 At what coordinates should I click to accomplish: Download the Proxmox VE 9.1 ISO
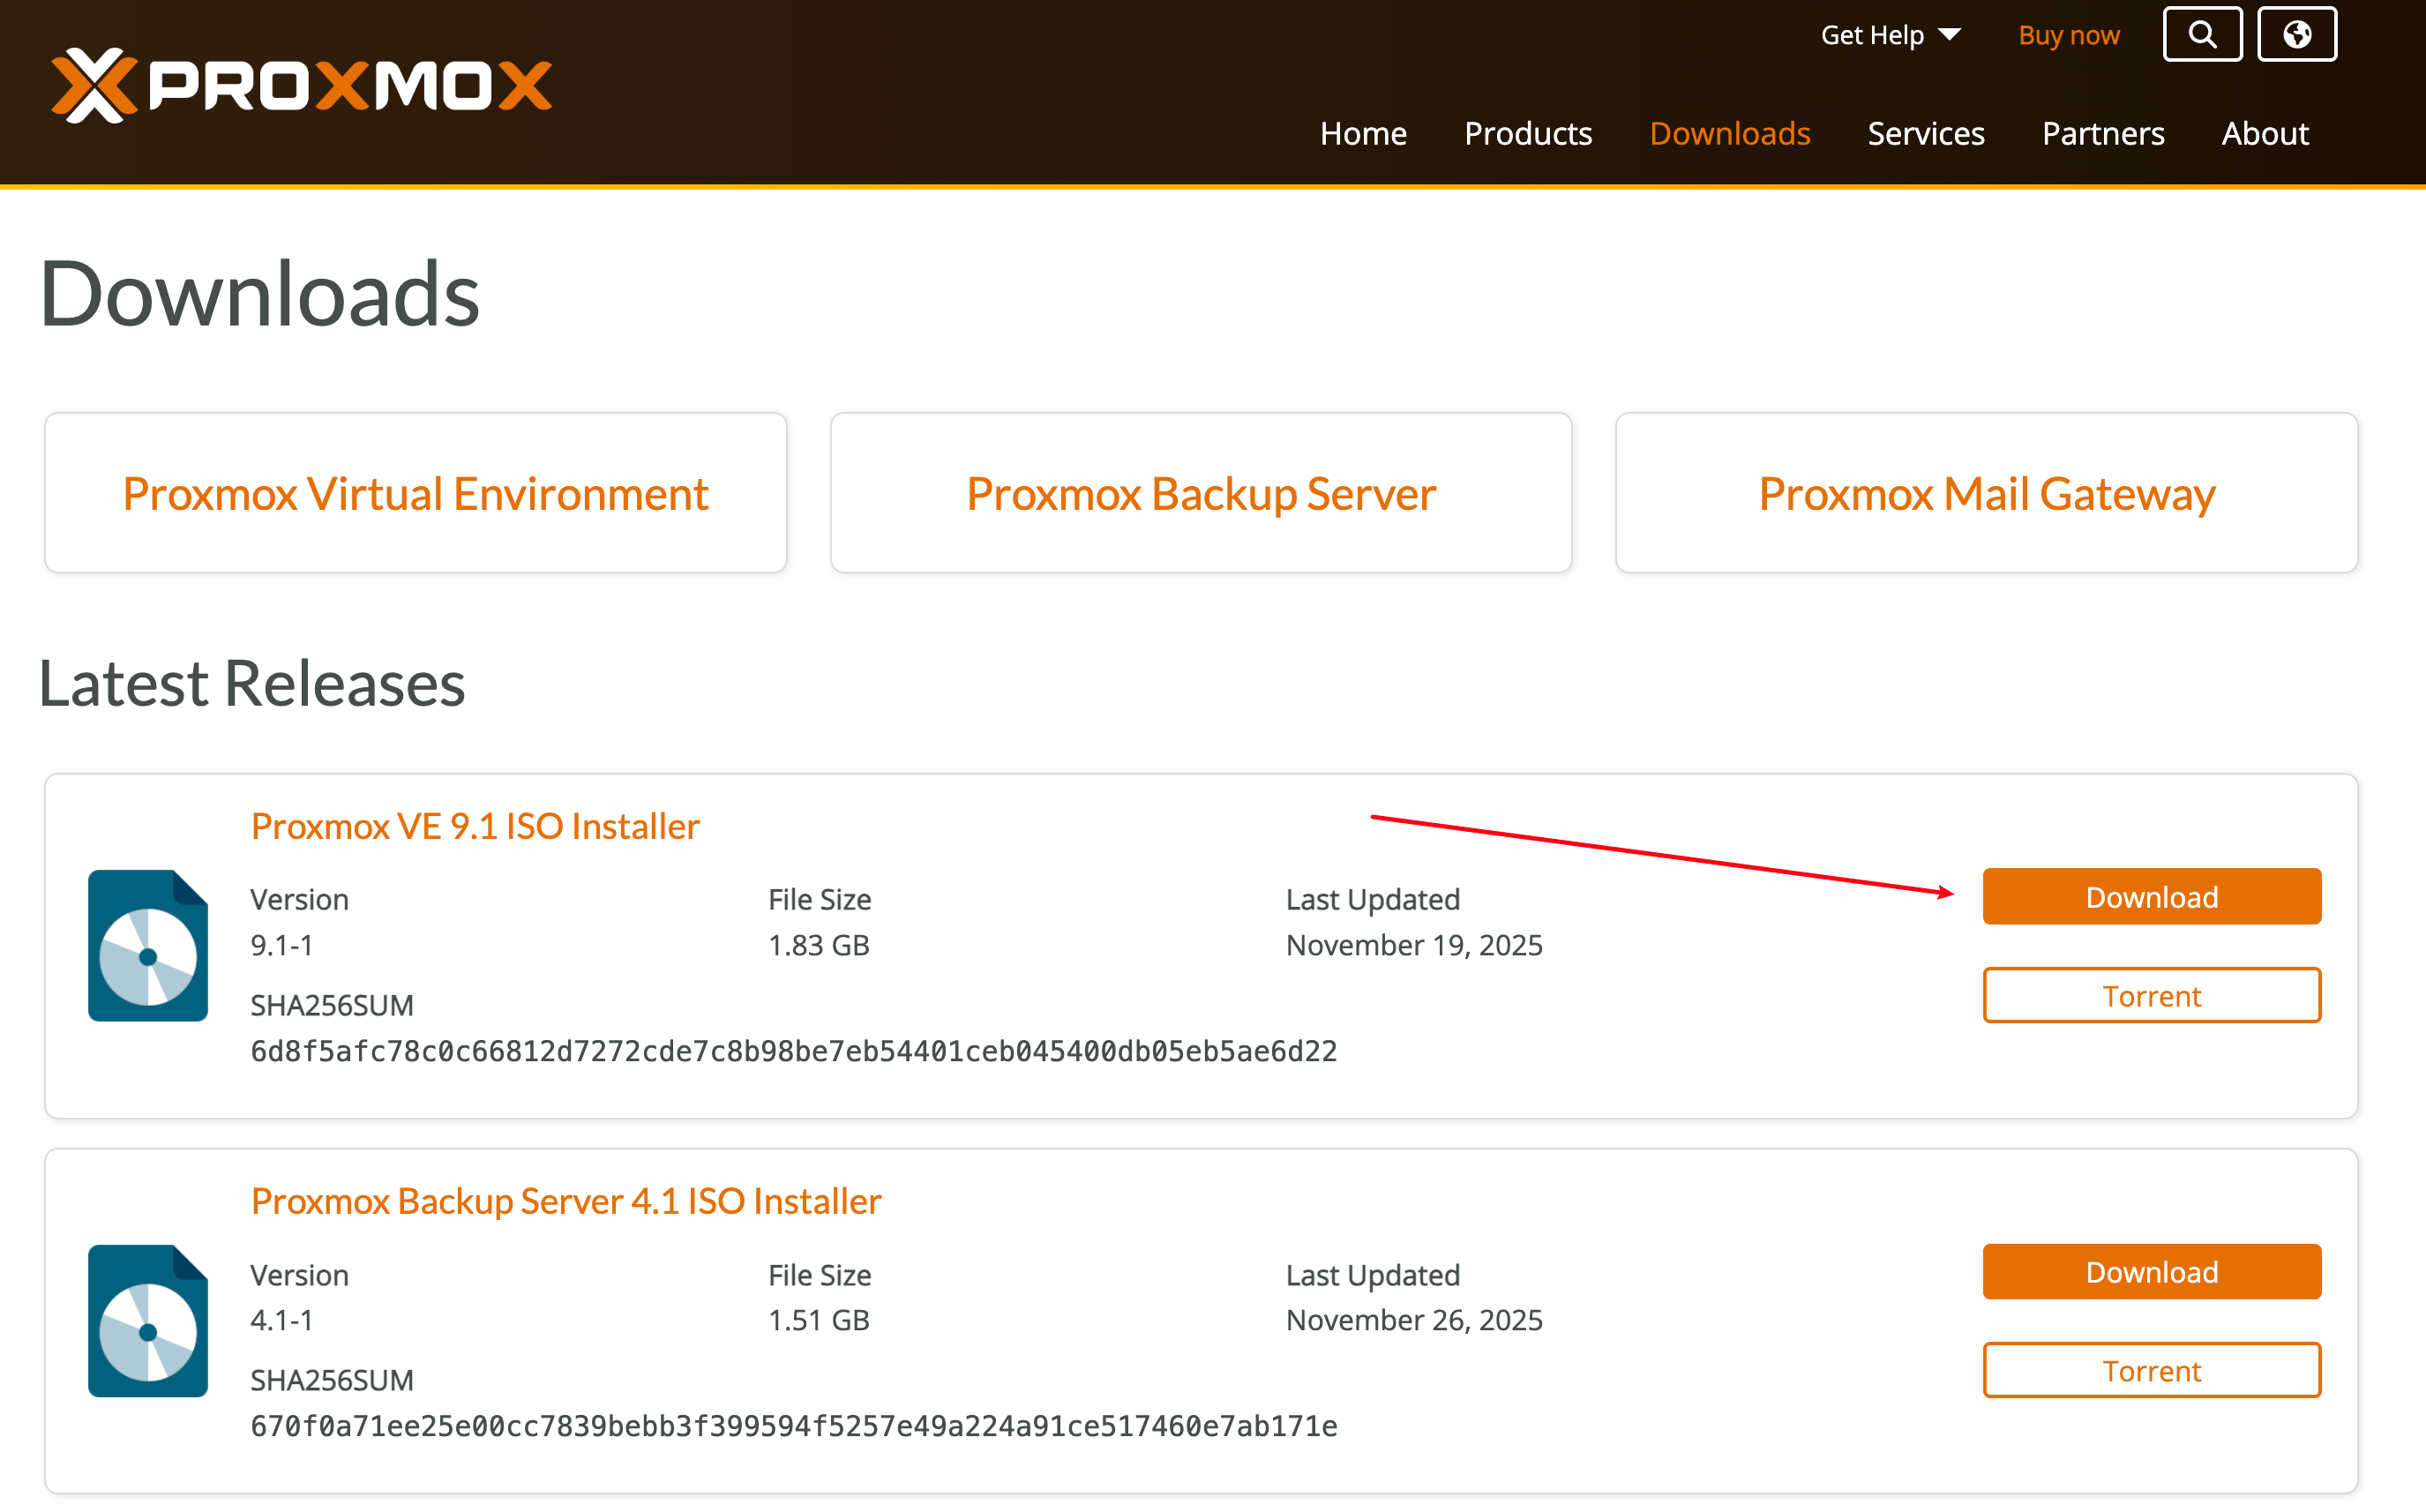(x=2151, y=897)
